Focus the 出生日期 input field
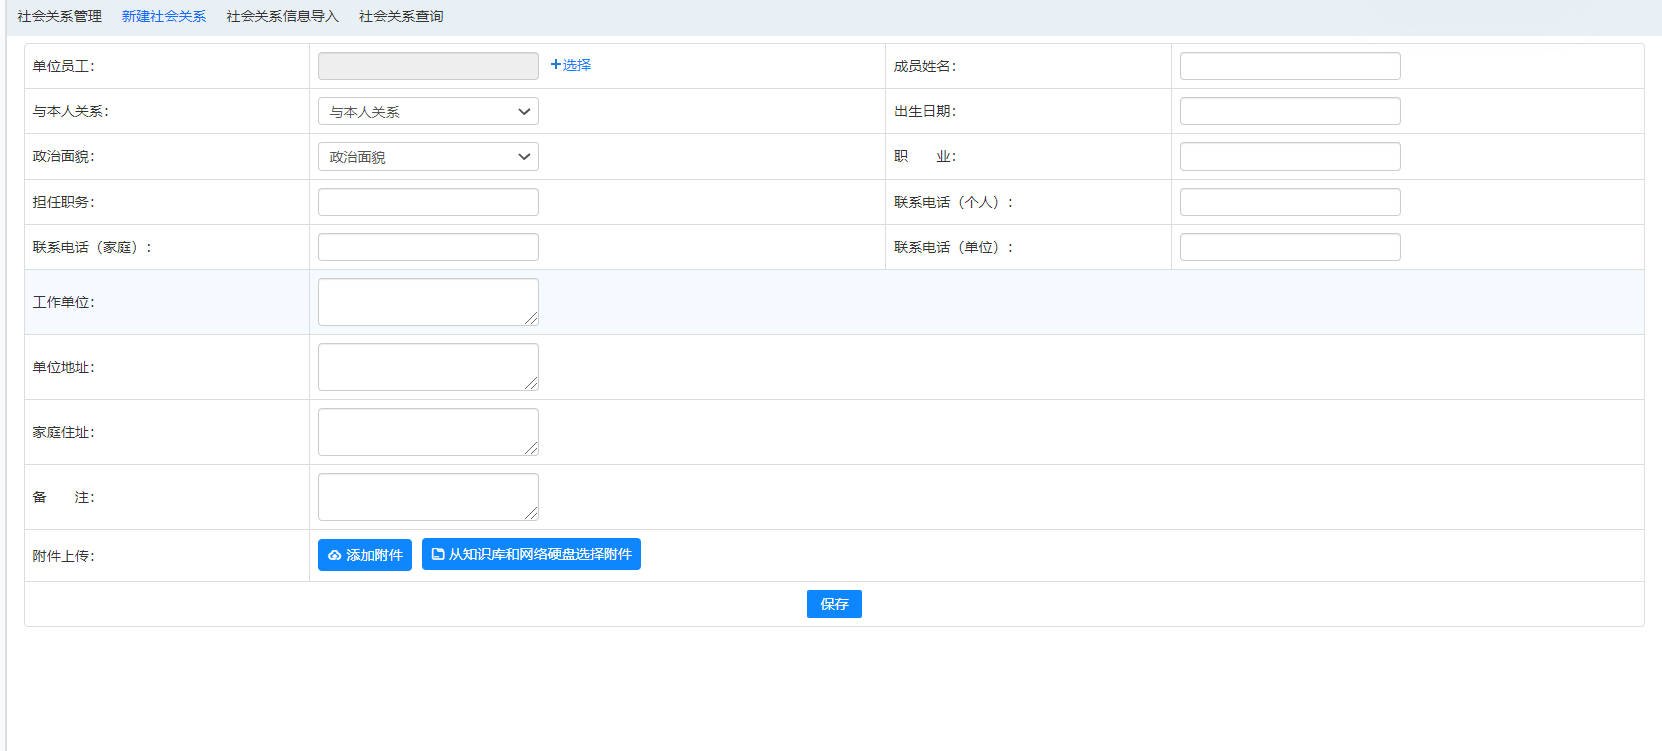The width and height of the screenshot is (1662, 751). [x=1290, y=111]
